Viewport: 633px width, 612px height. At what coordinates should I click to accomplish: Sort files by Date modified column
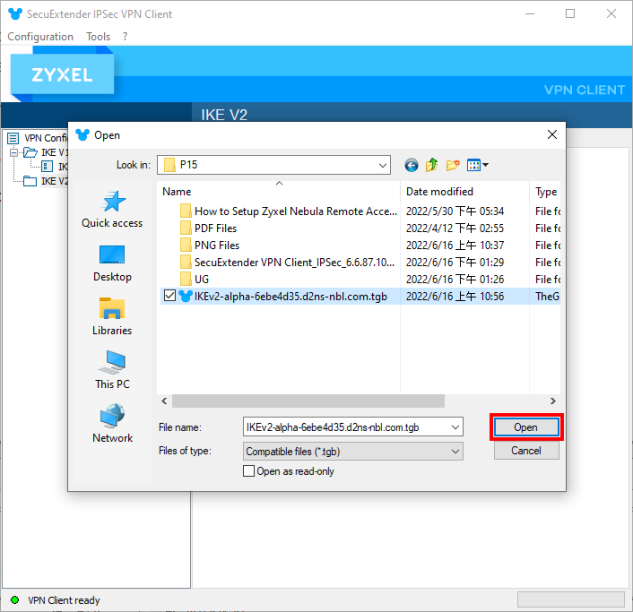coord(440,191)
